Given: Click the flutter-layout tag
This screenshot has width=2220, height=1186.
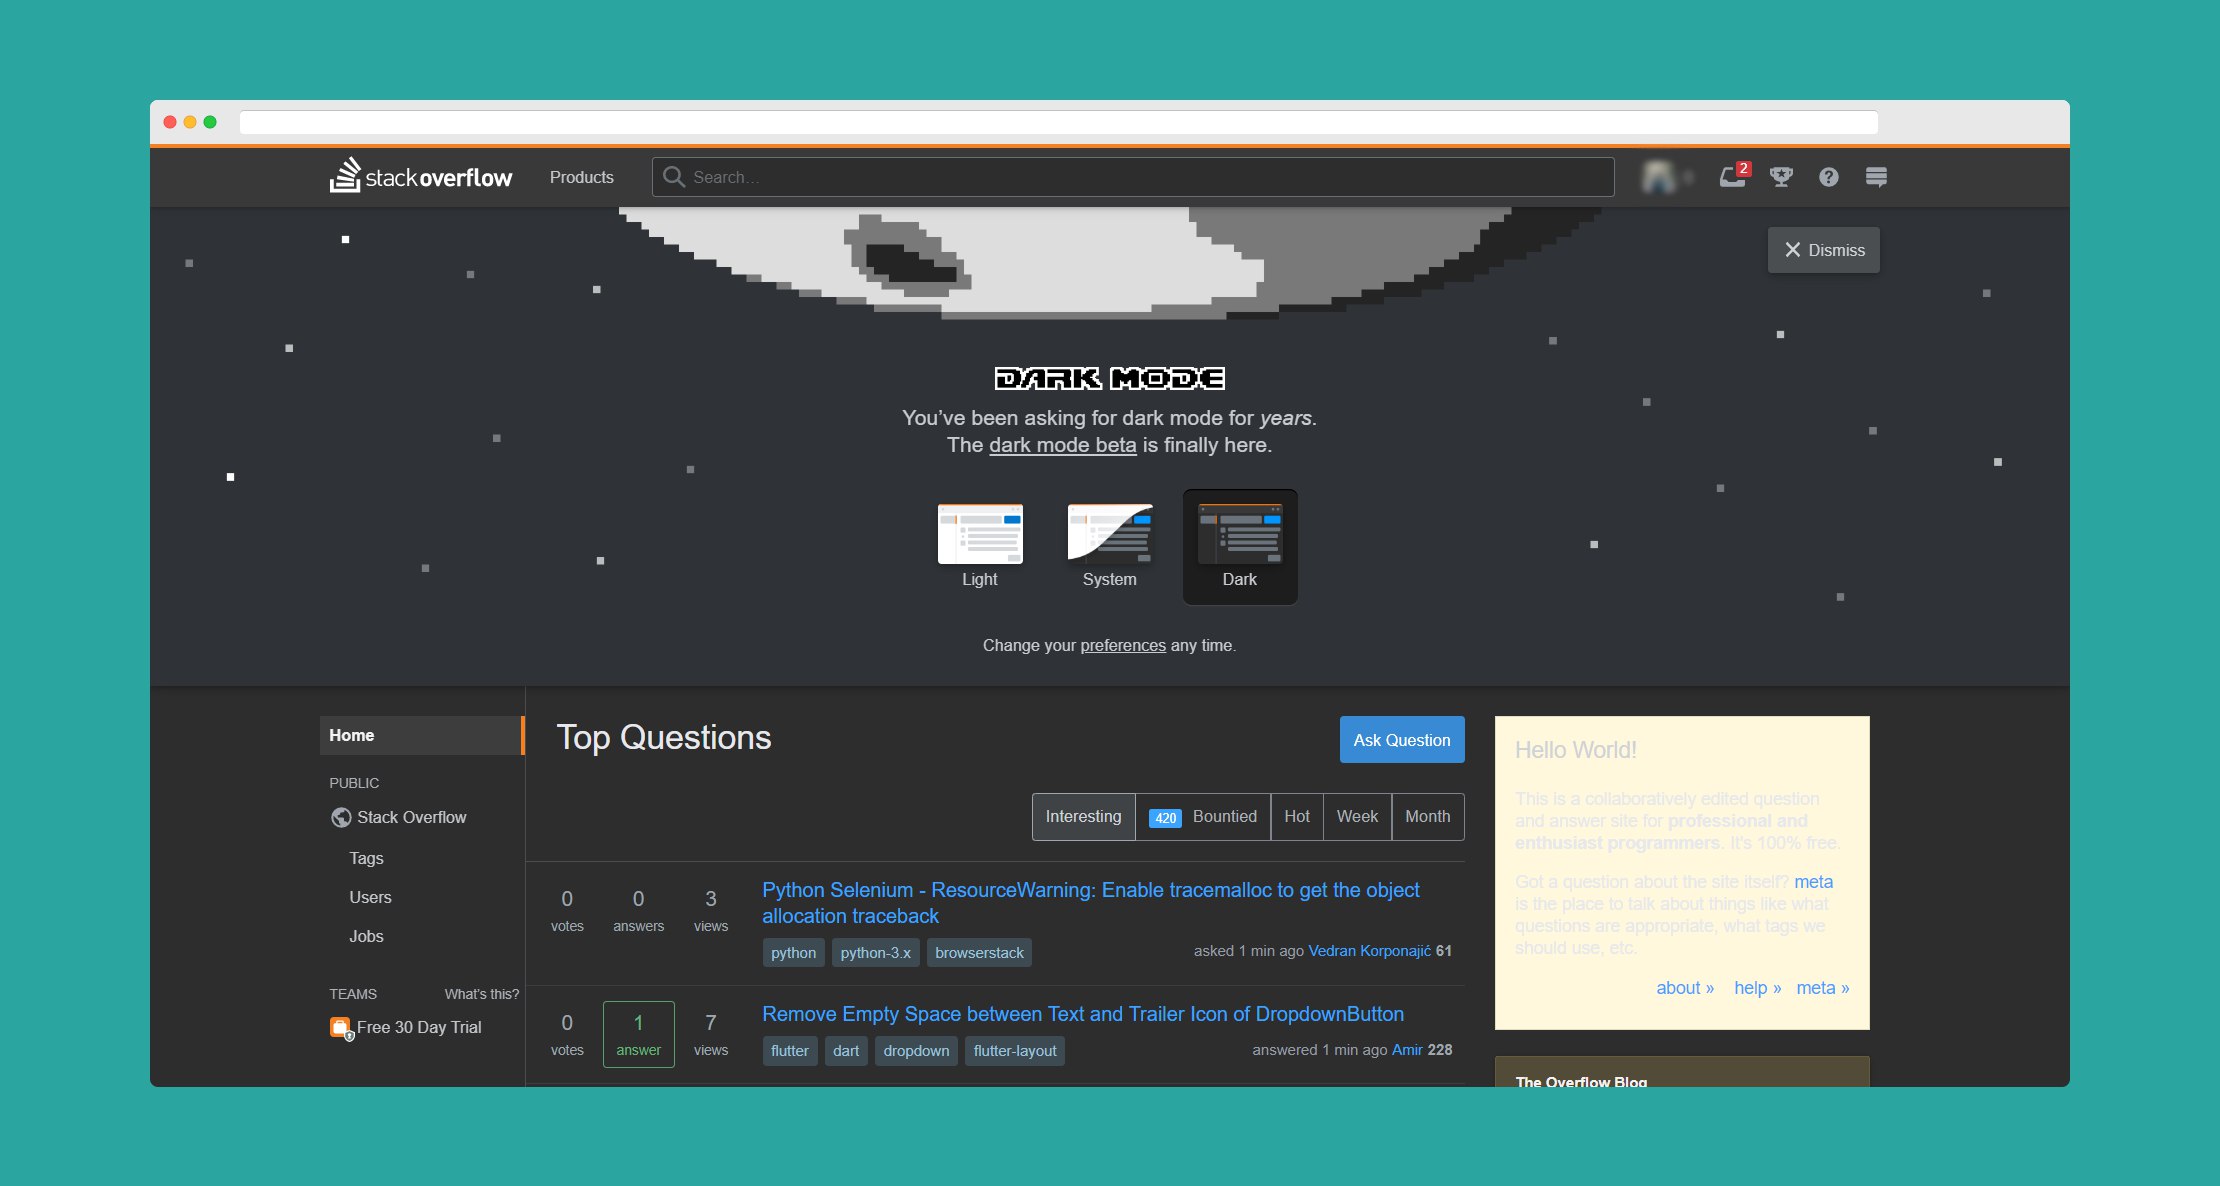Looking at the screenshot, I should click(1015, 1051).
